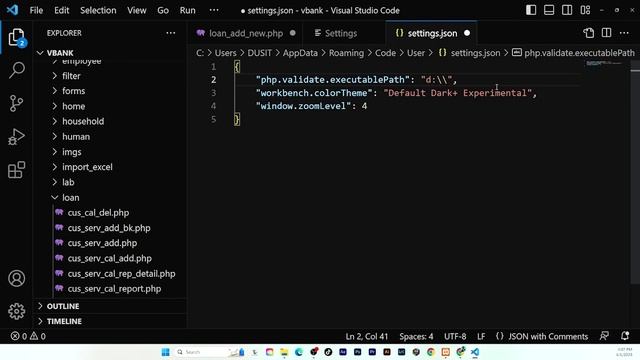Open the Explorer view in activity bar
The height and width of the screenshot is (360, 640).
pyautogui.click(x=17, y=38)
